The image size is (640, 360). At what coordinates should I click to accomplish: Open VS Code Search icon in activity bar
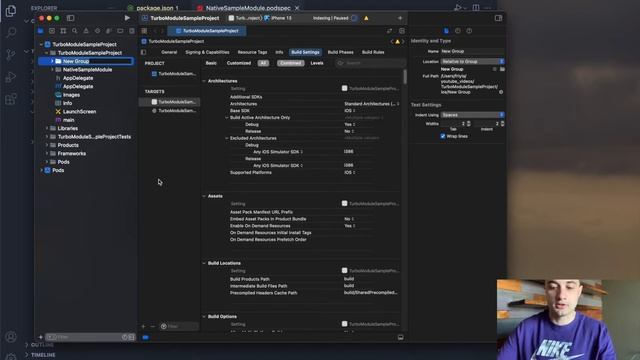11,33
